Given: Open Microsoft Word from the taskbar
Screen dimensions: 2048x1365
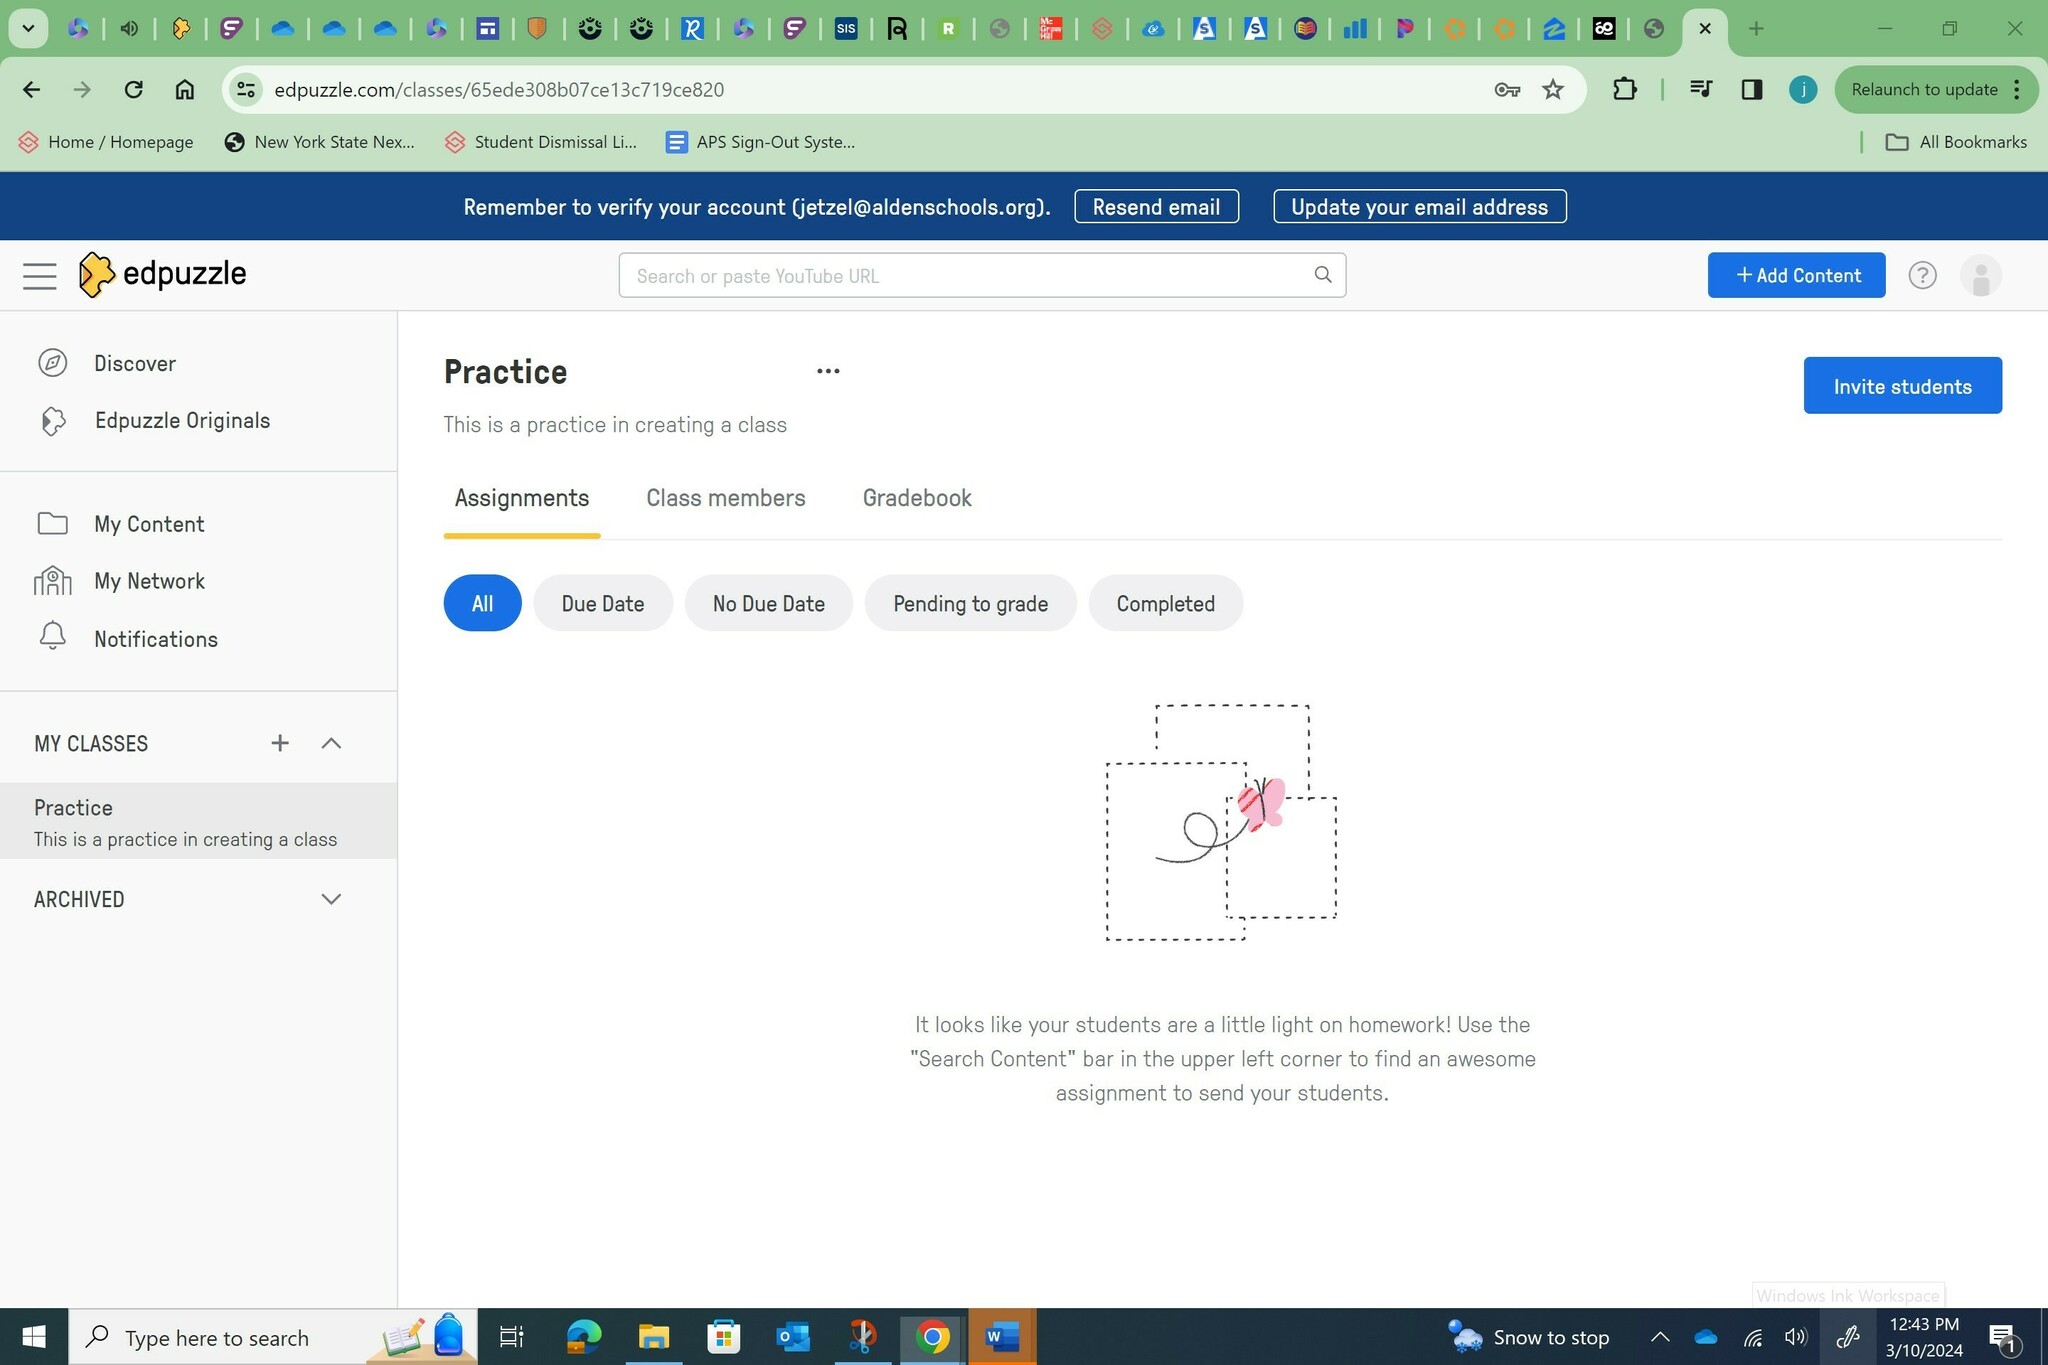Looking at the screenshot, I should tap(1001, 1337).
